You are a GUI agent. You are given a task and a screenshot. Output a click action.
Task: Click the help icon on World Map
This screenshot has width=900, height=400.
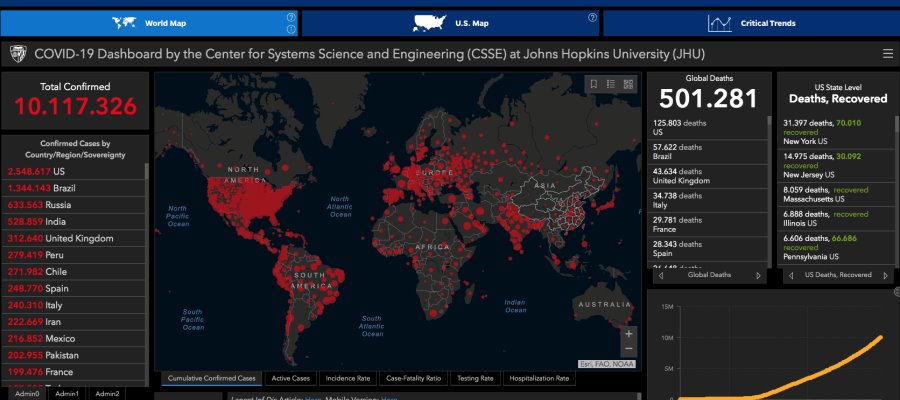pyautogui.click(x=291, y=18)
